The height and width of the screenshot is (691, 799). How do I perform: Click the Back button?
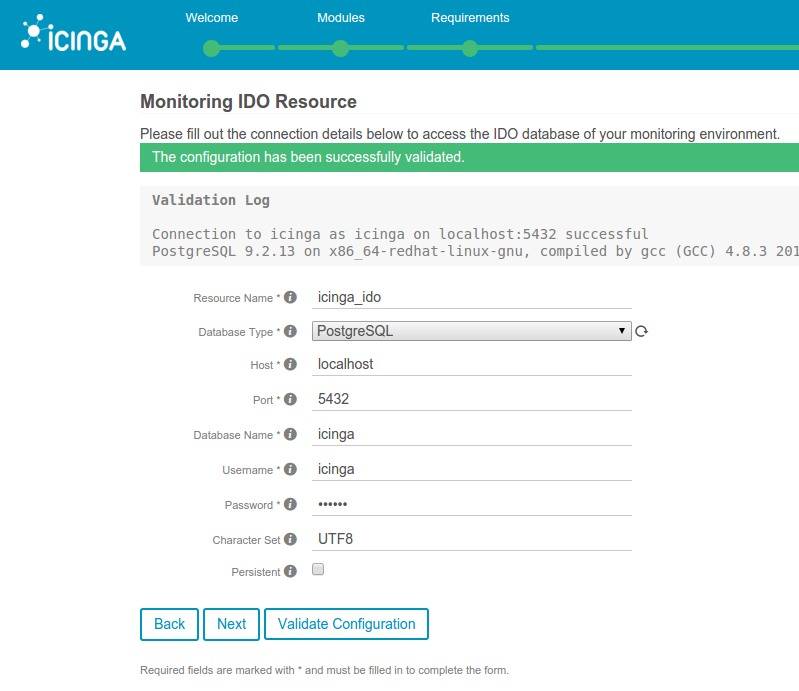169,624
